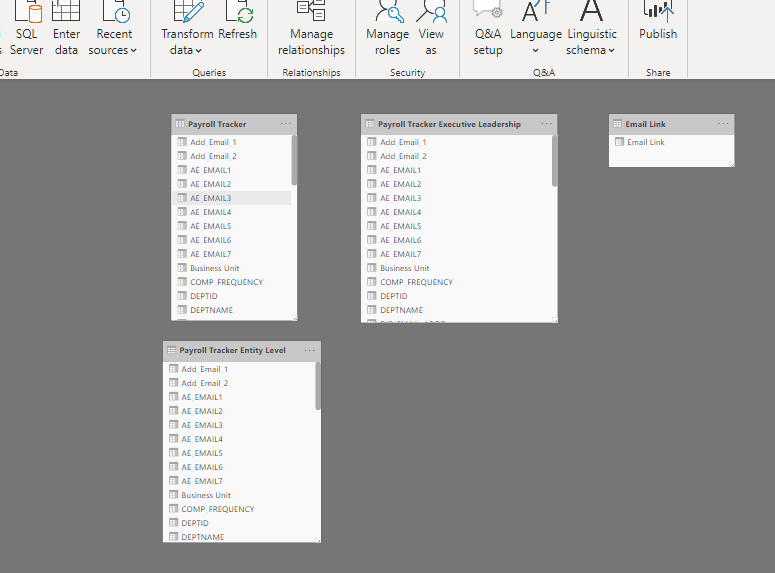Select AE_EMAIL5 in Payroll Tracker table
Image resolution: width=775 pixels, height=573 pixels.
231,226
